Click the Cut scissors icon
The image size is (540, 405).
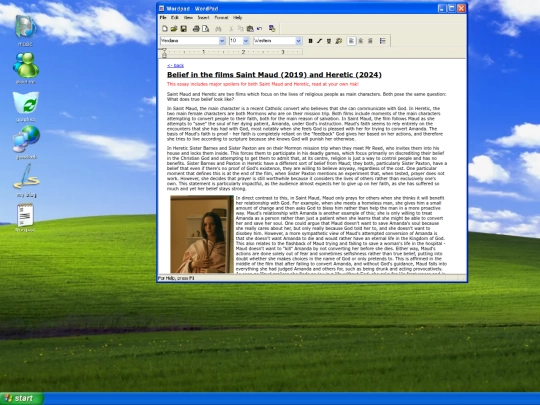231,29
